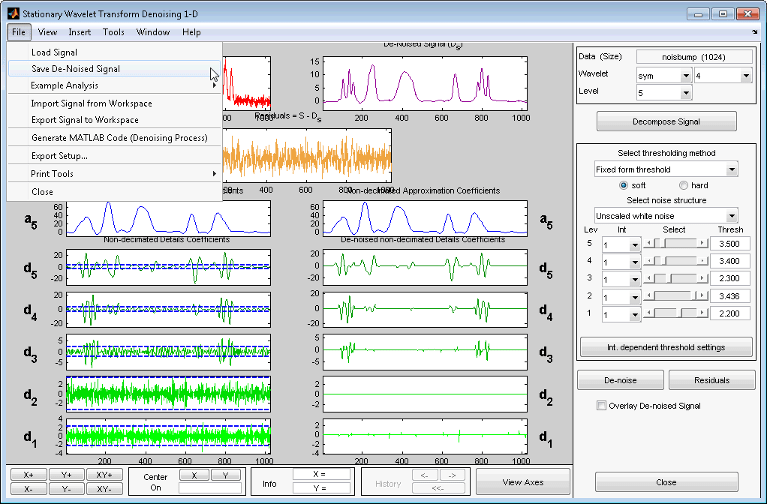Select the hard thresholding radio button
This screenshot has height=504, width=767.
[684, 185]
